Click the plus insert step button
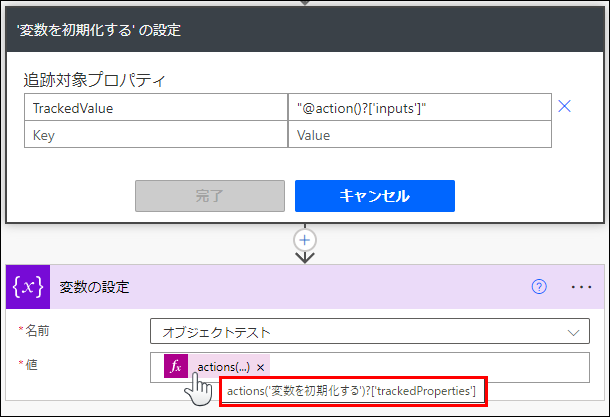This screenshot has width=610, height=418. coord(305,240)
